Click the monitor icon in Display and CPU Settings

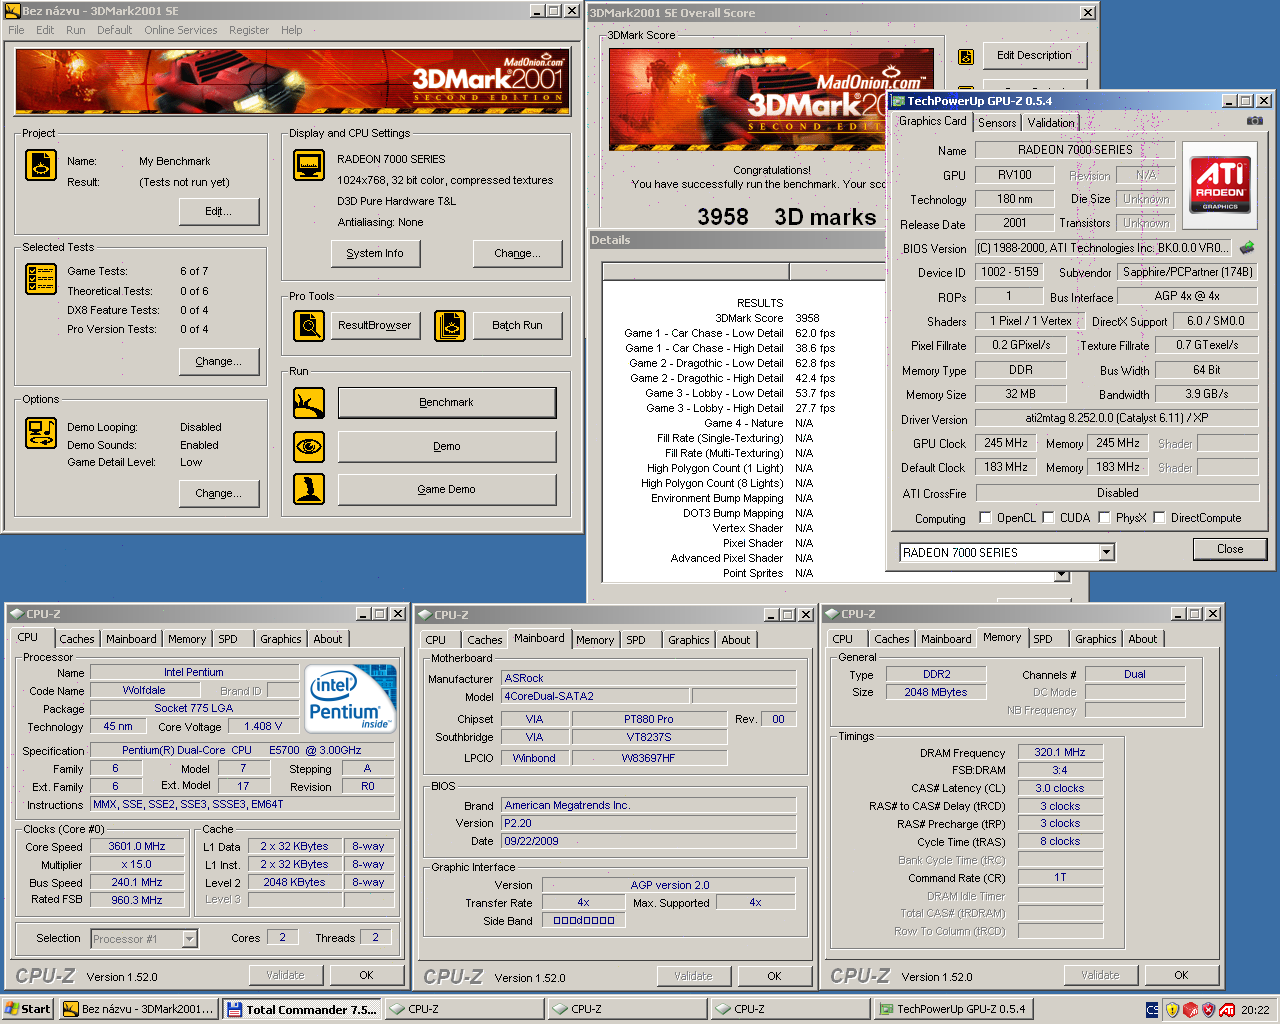point(309,165)
